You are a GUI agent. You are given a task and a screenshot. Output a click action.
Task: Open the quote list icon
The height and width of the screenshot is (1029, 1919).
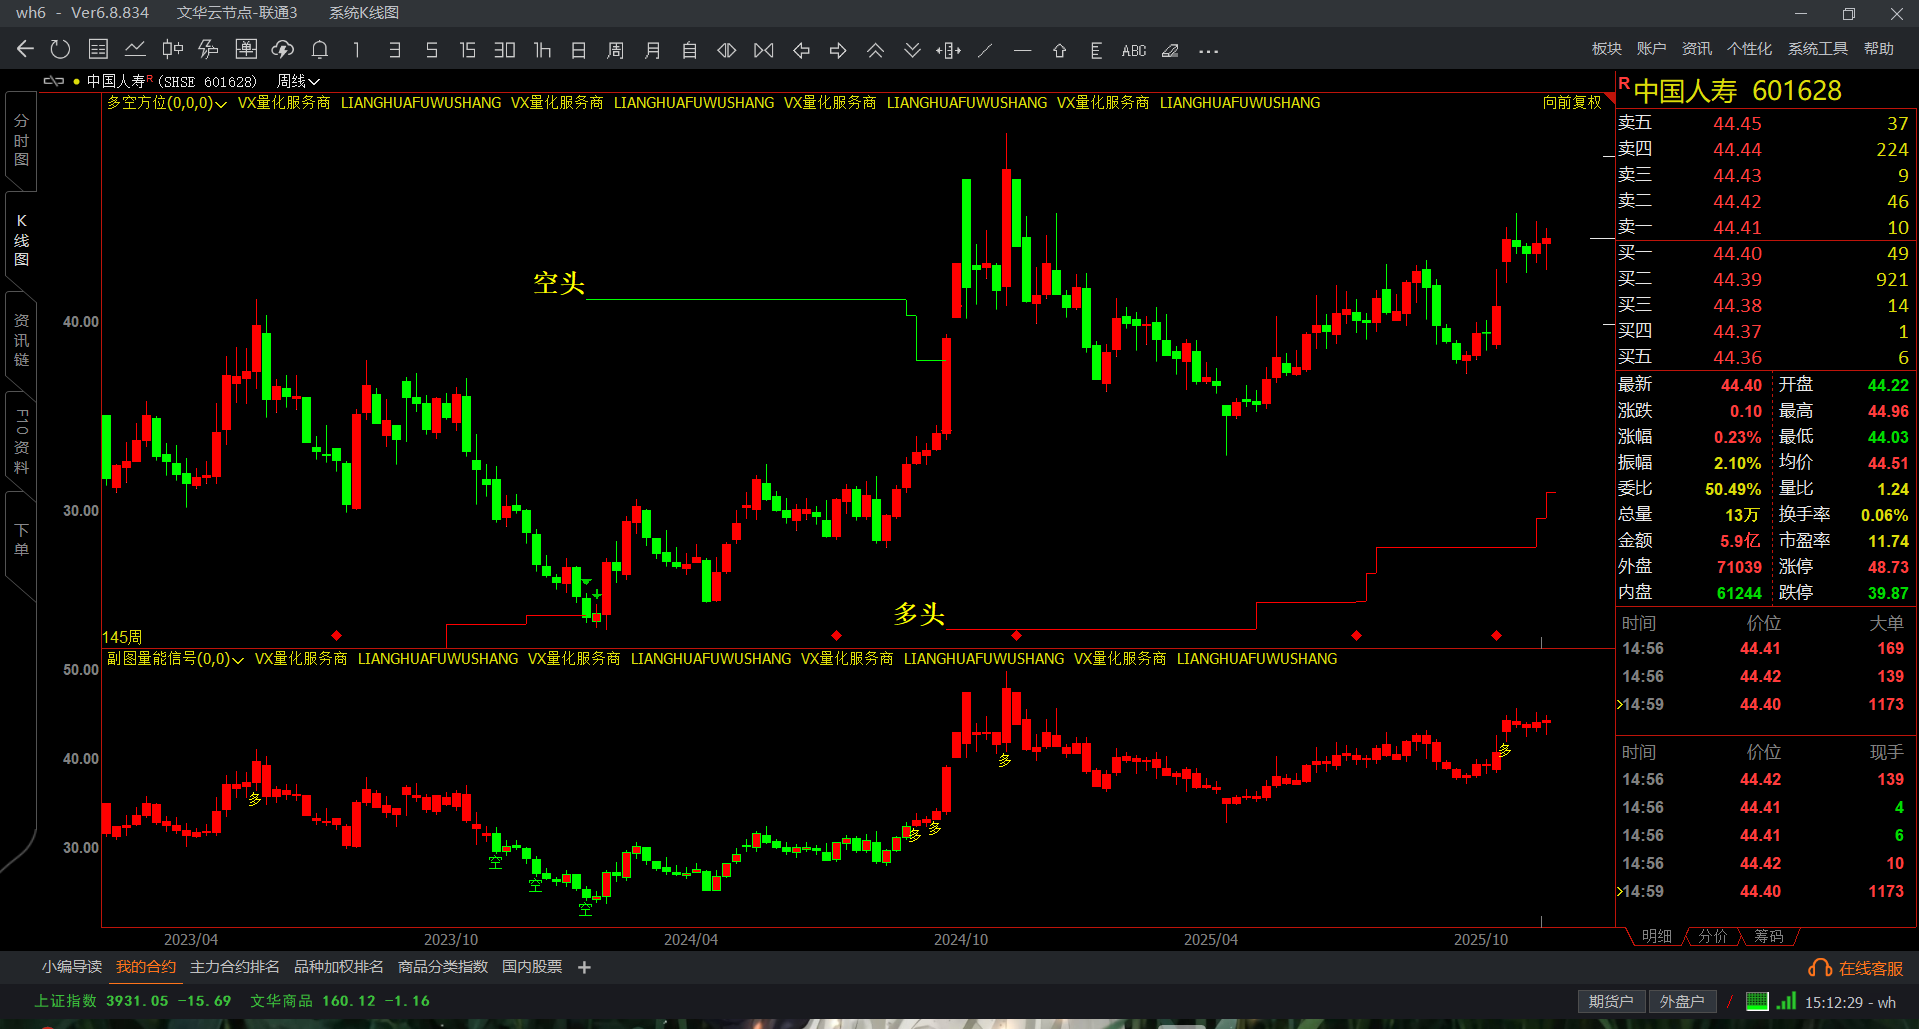pyautogui.click(x=98, y=50)
